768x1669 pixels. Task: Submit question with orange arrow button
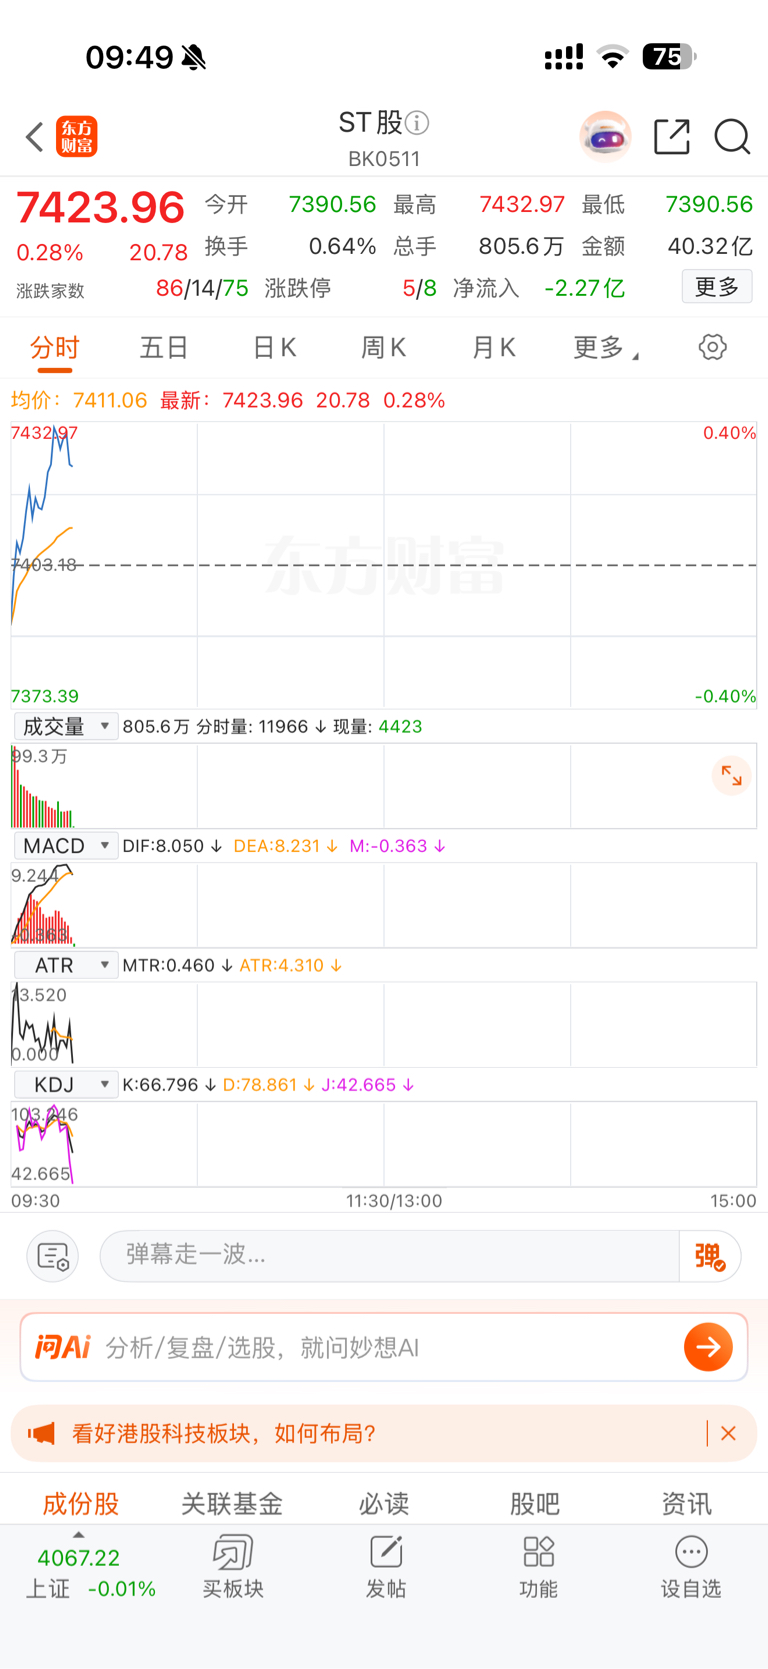(708, 1347)
